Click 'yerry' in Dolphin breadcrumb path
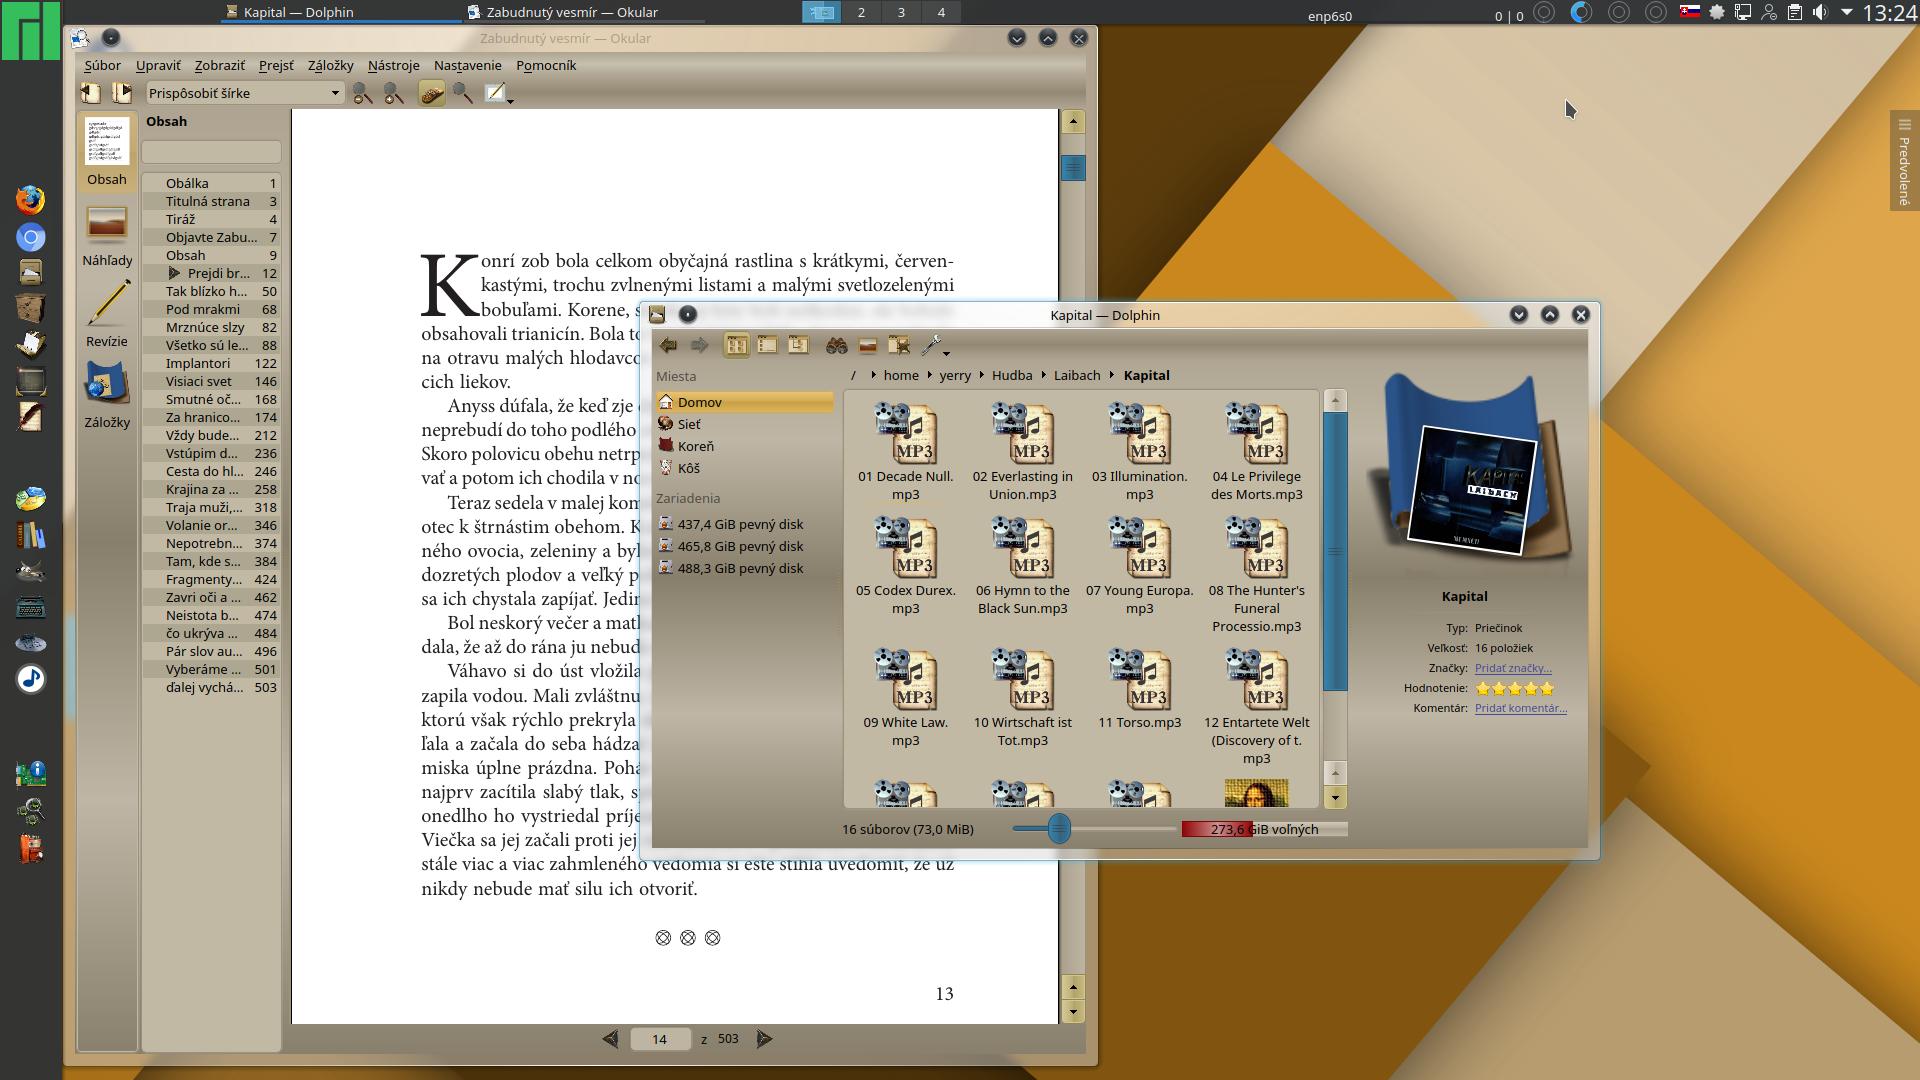1920x1080 pixels. pos(955,375)
